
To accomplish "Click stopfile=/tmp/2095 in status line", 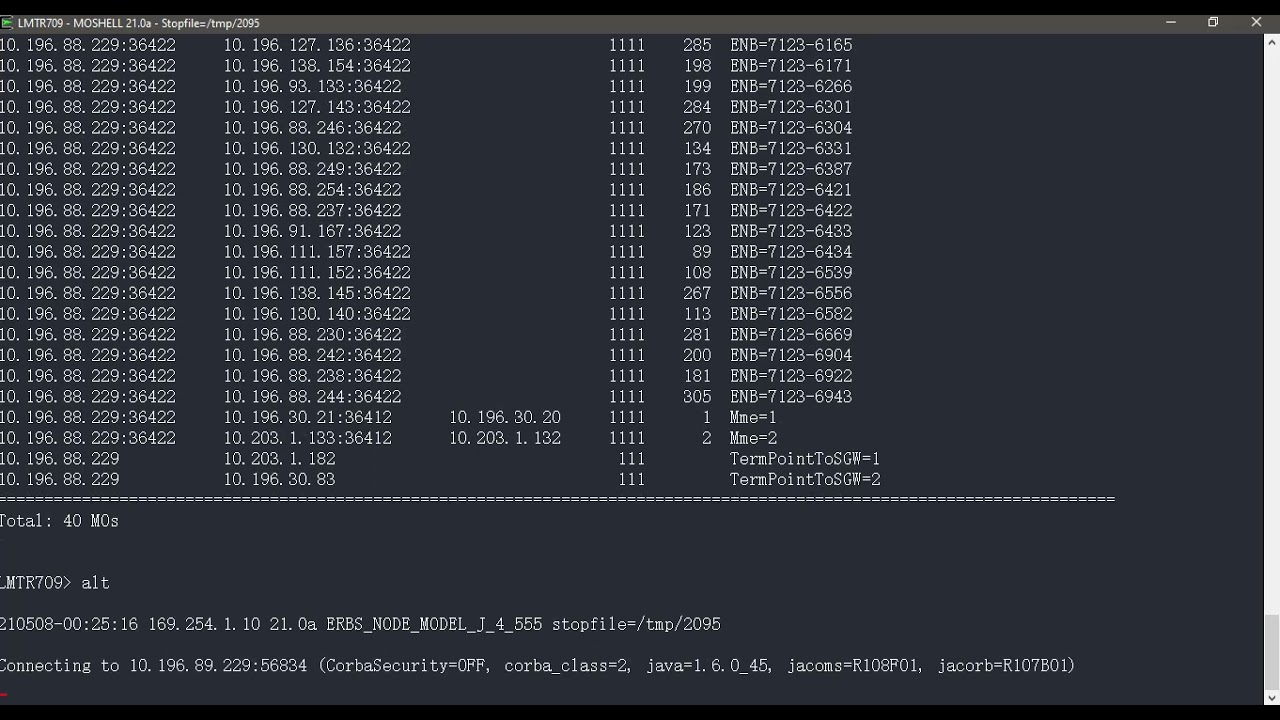I will [x=636, y=624].
